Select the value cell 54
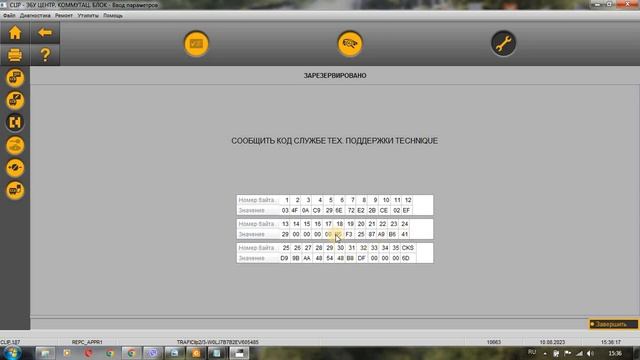The width and height of the screenshot is (640, 360). click(330, 258)
